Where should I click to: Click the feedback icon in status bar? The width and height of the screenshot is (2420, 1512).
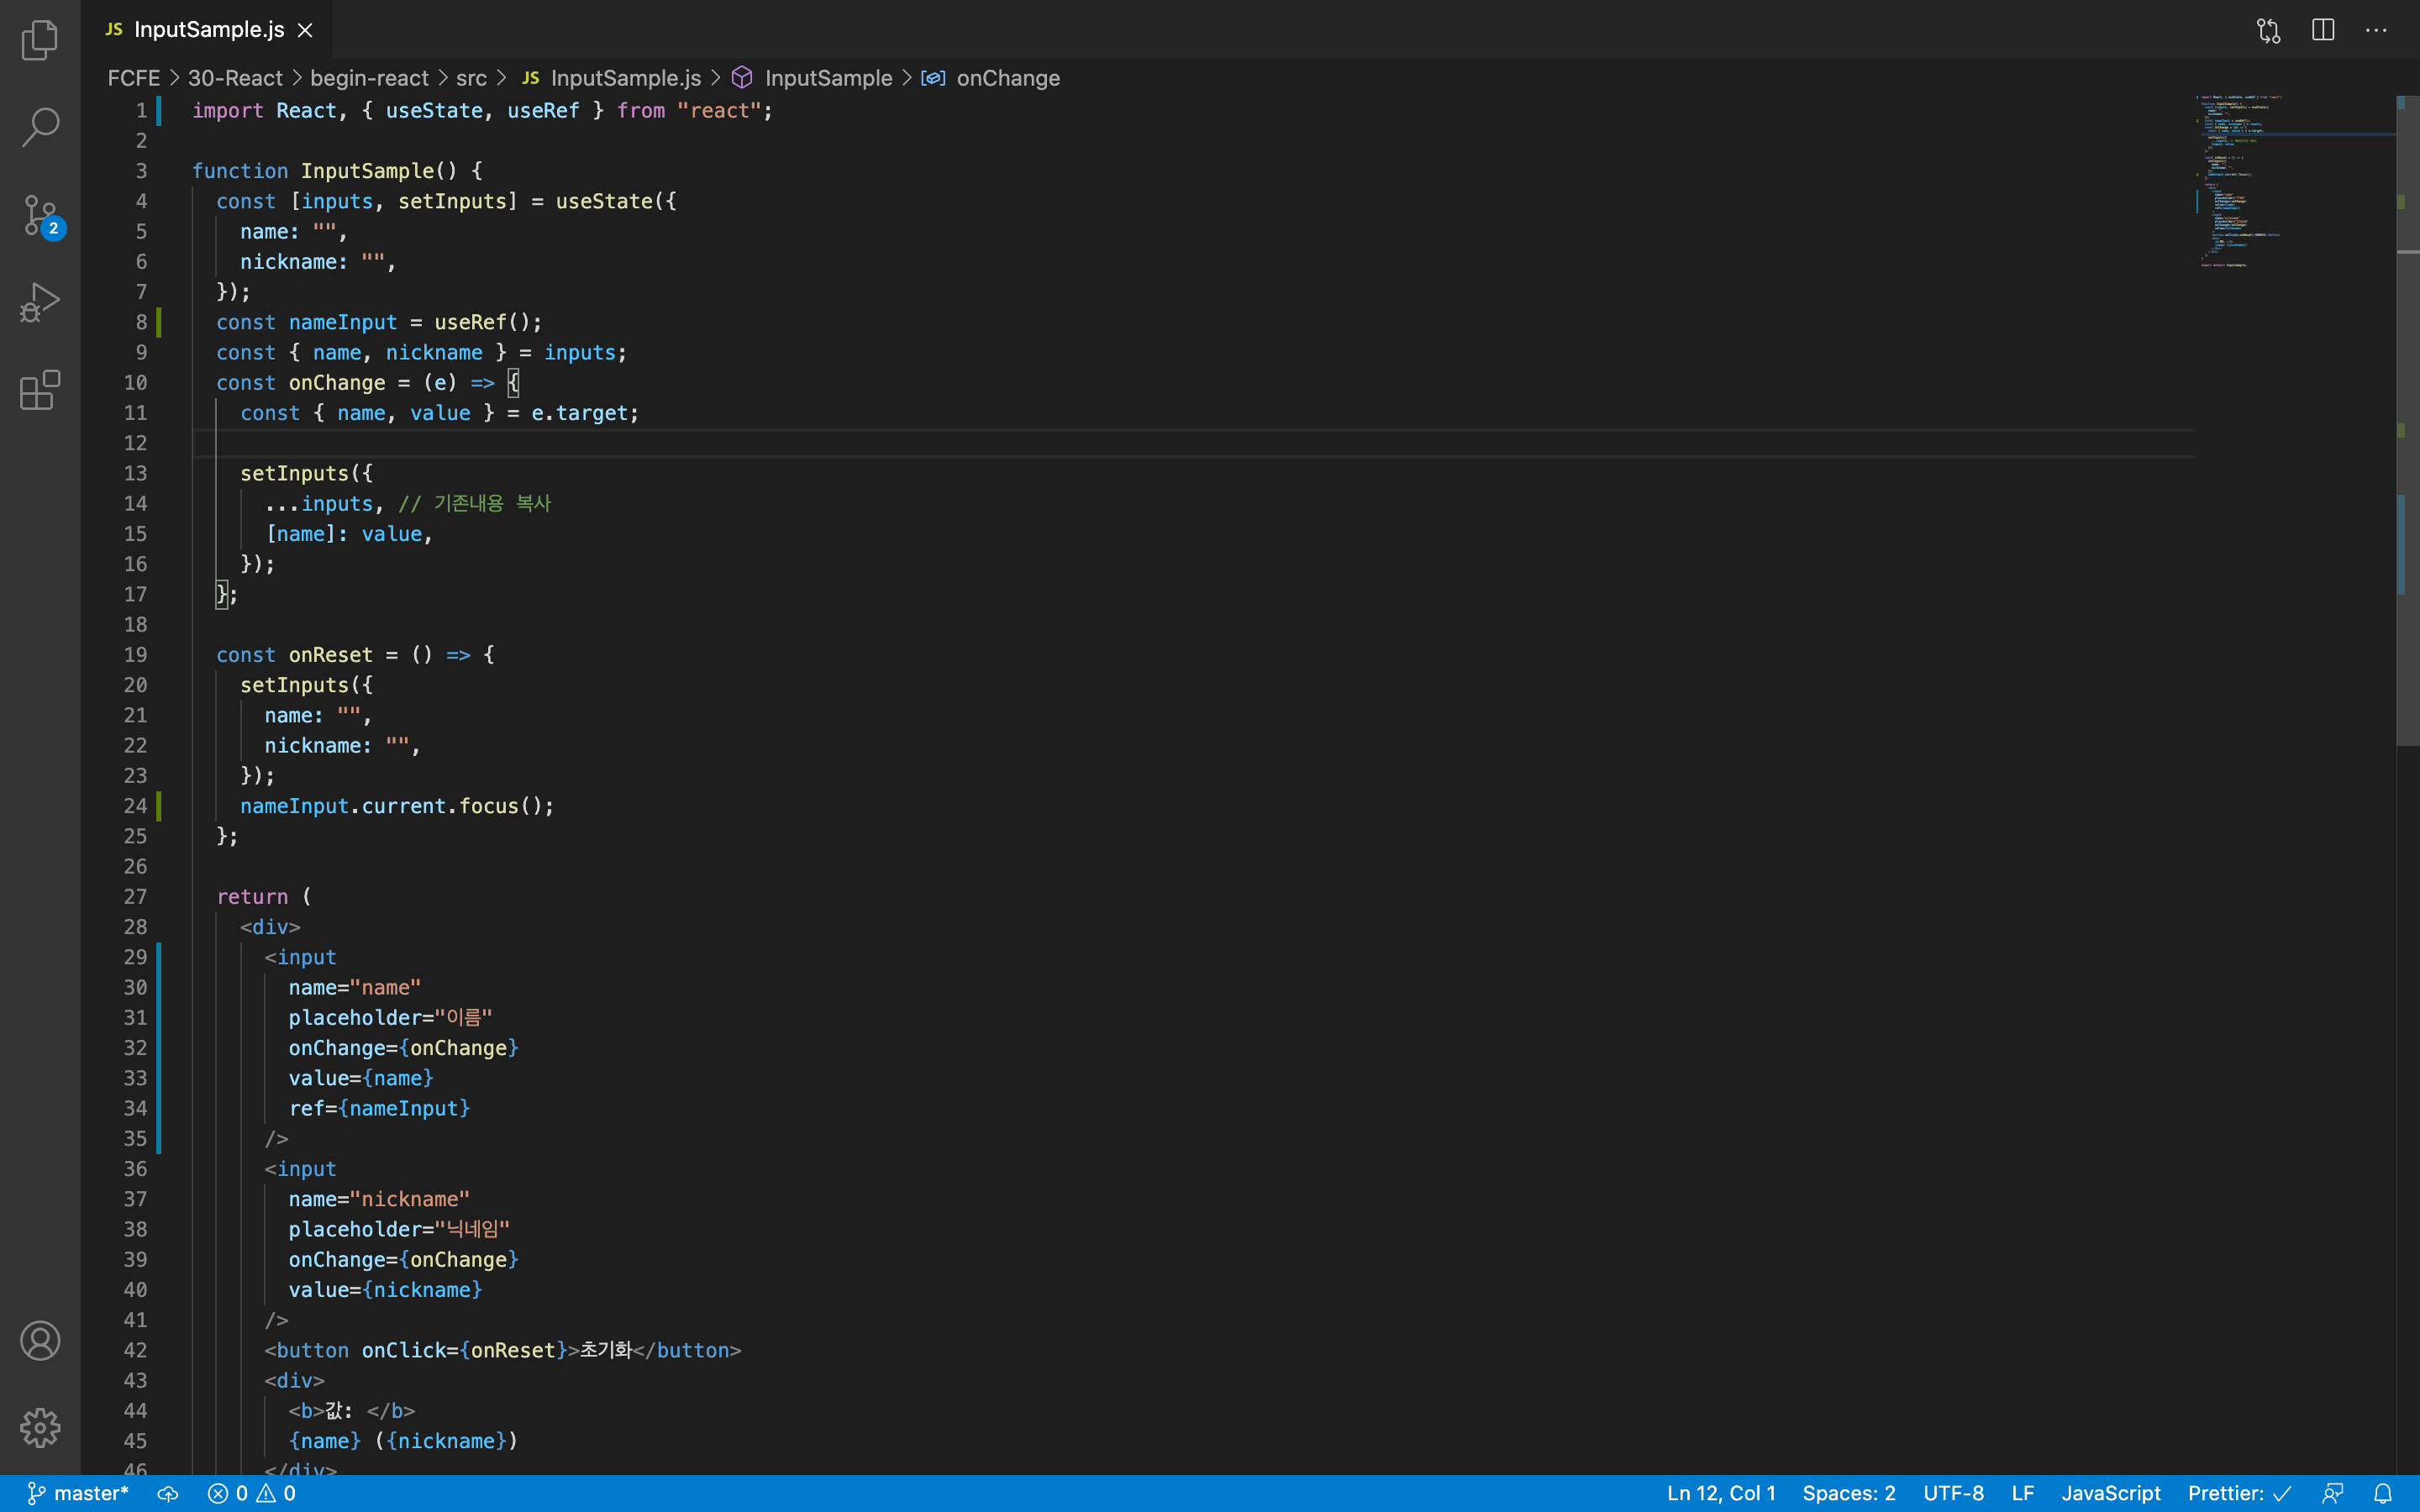pos(2333,1493)
